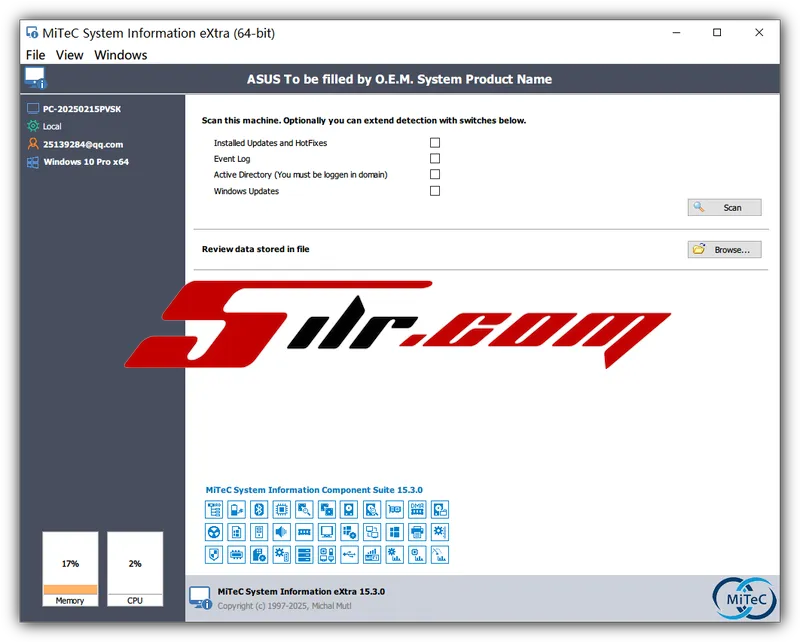
Task: Click the device tree list icon
Action: point(214,509)
